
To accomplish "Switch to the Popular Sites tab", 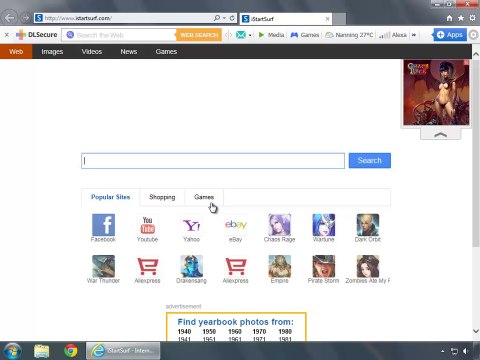I will pos(111,197).
